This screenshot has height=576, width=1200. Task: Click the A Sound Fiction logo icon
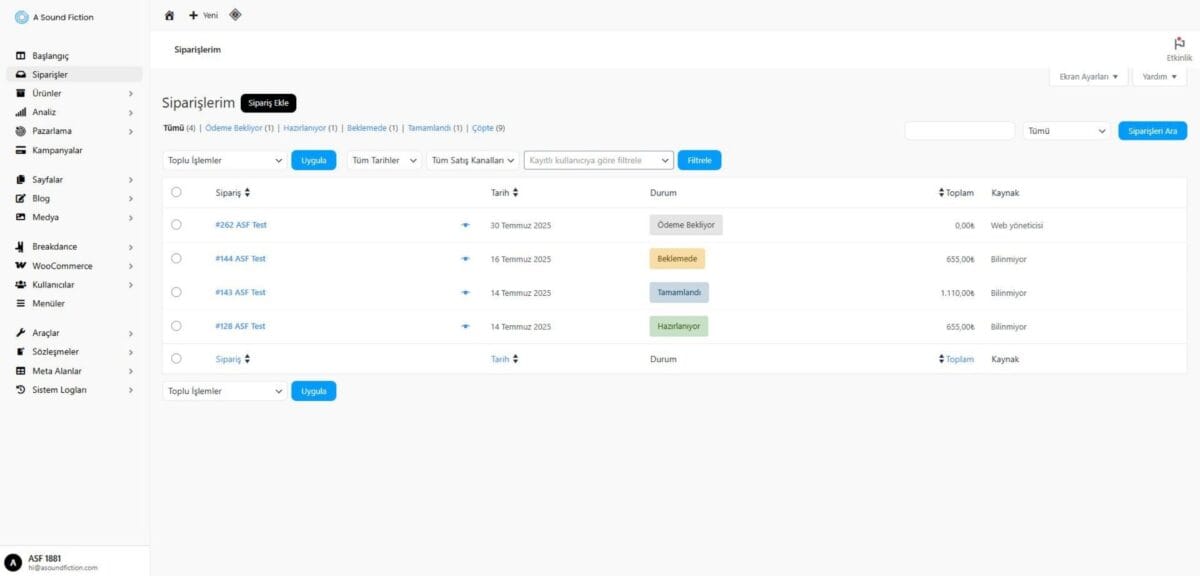[x=21, y=17]
